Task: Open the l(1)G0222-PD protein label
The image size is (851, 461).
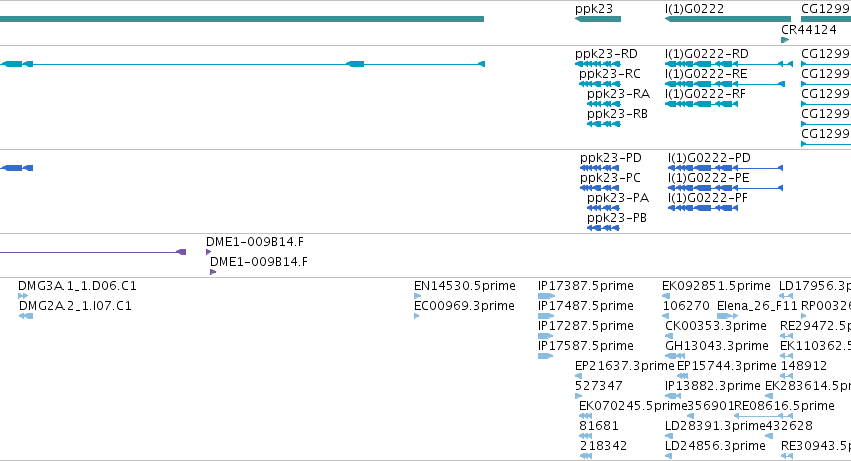Action: [709, 158]
